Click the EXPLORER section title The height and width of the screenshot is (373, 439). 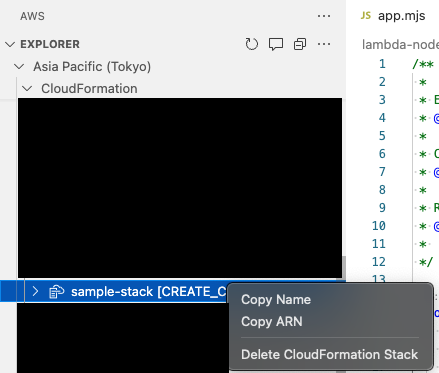click(50, 44)
